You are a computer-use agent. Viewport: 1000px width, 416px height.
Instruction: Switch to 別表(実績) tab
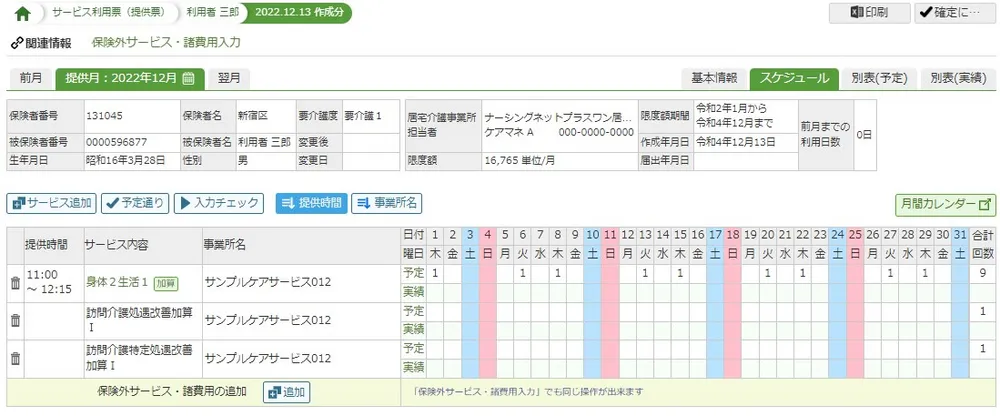point(958,78)
